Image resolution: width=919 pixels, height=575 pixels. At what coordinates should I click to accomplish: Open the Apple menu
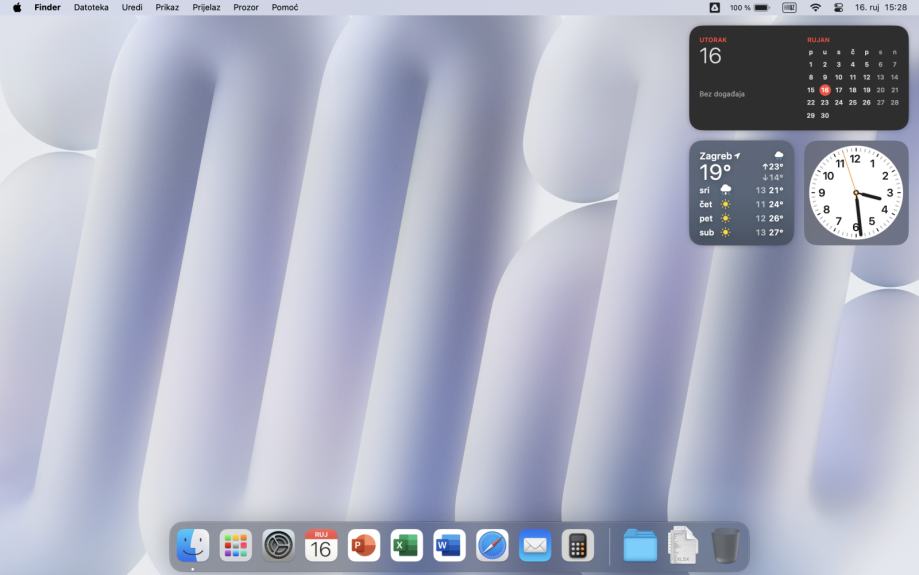[17, 7]
